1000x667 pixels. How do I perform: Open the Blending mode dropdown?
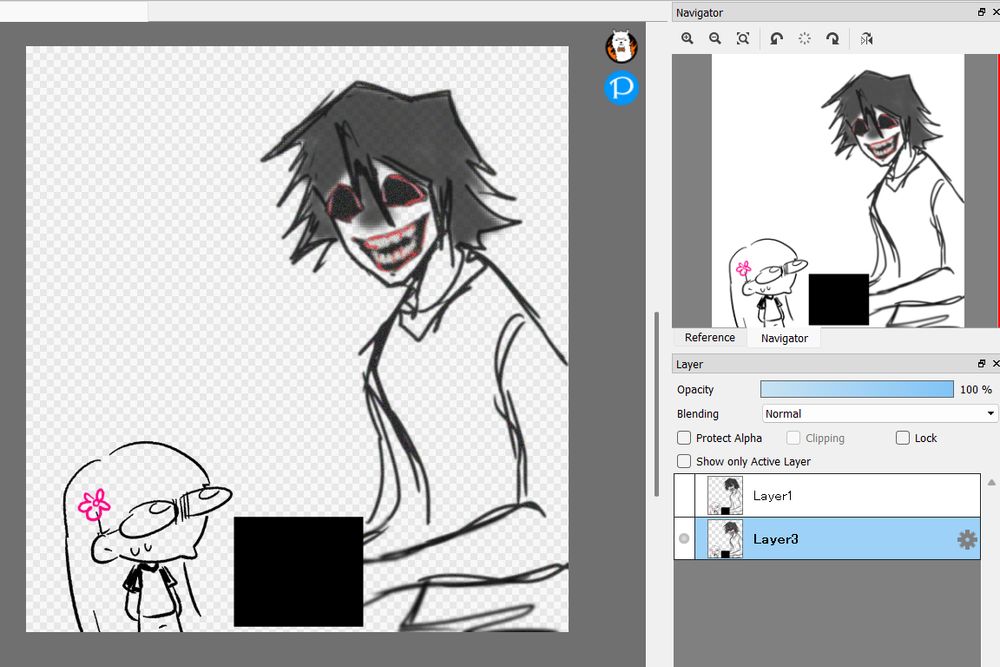point(879,414)
